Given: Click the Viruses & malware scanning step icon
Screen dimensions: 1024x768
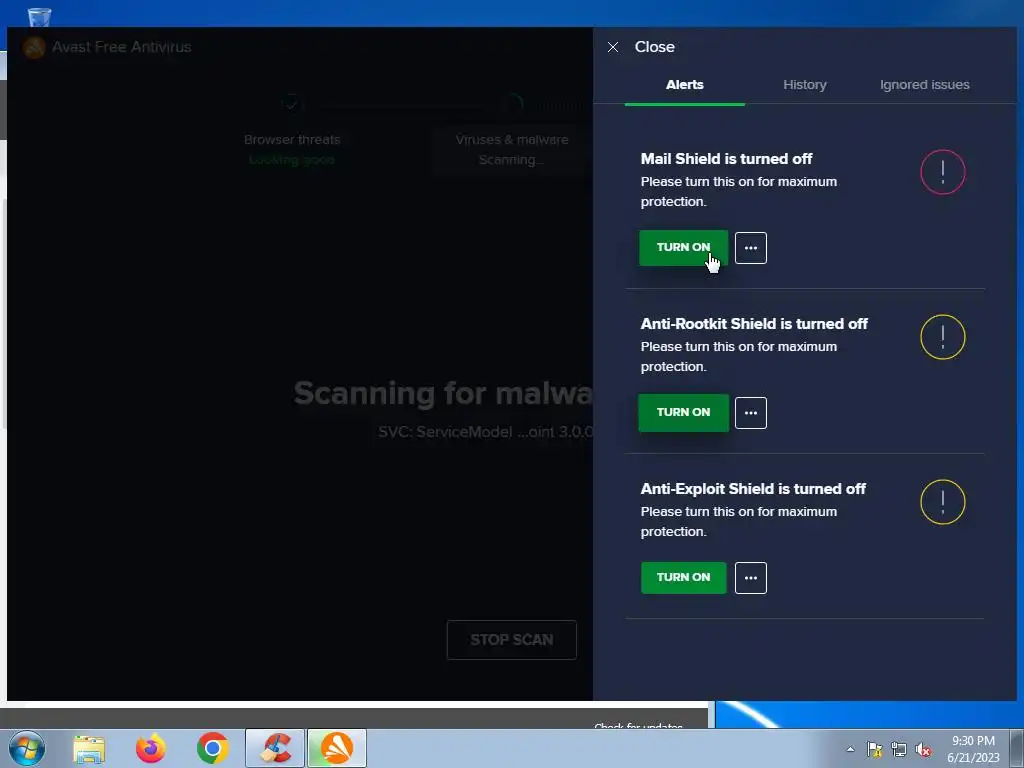Looking at the screenshot, I should click(512, 103).
